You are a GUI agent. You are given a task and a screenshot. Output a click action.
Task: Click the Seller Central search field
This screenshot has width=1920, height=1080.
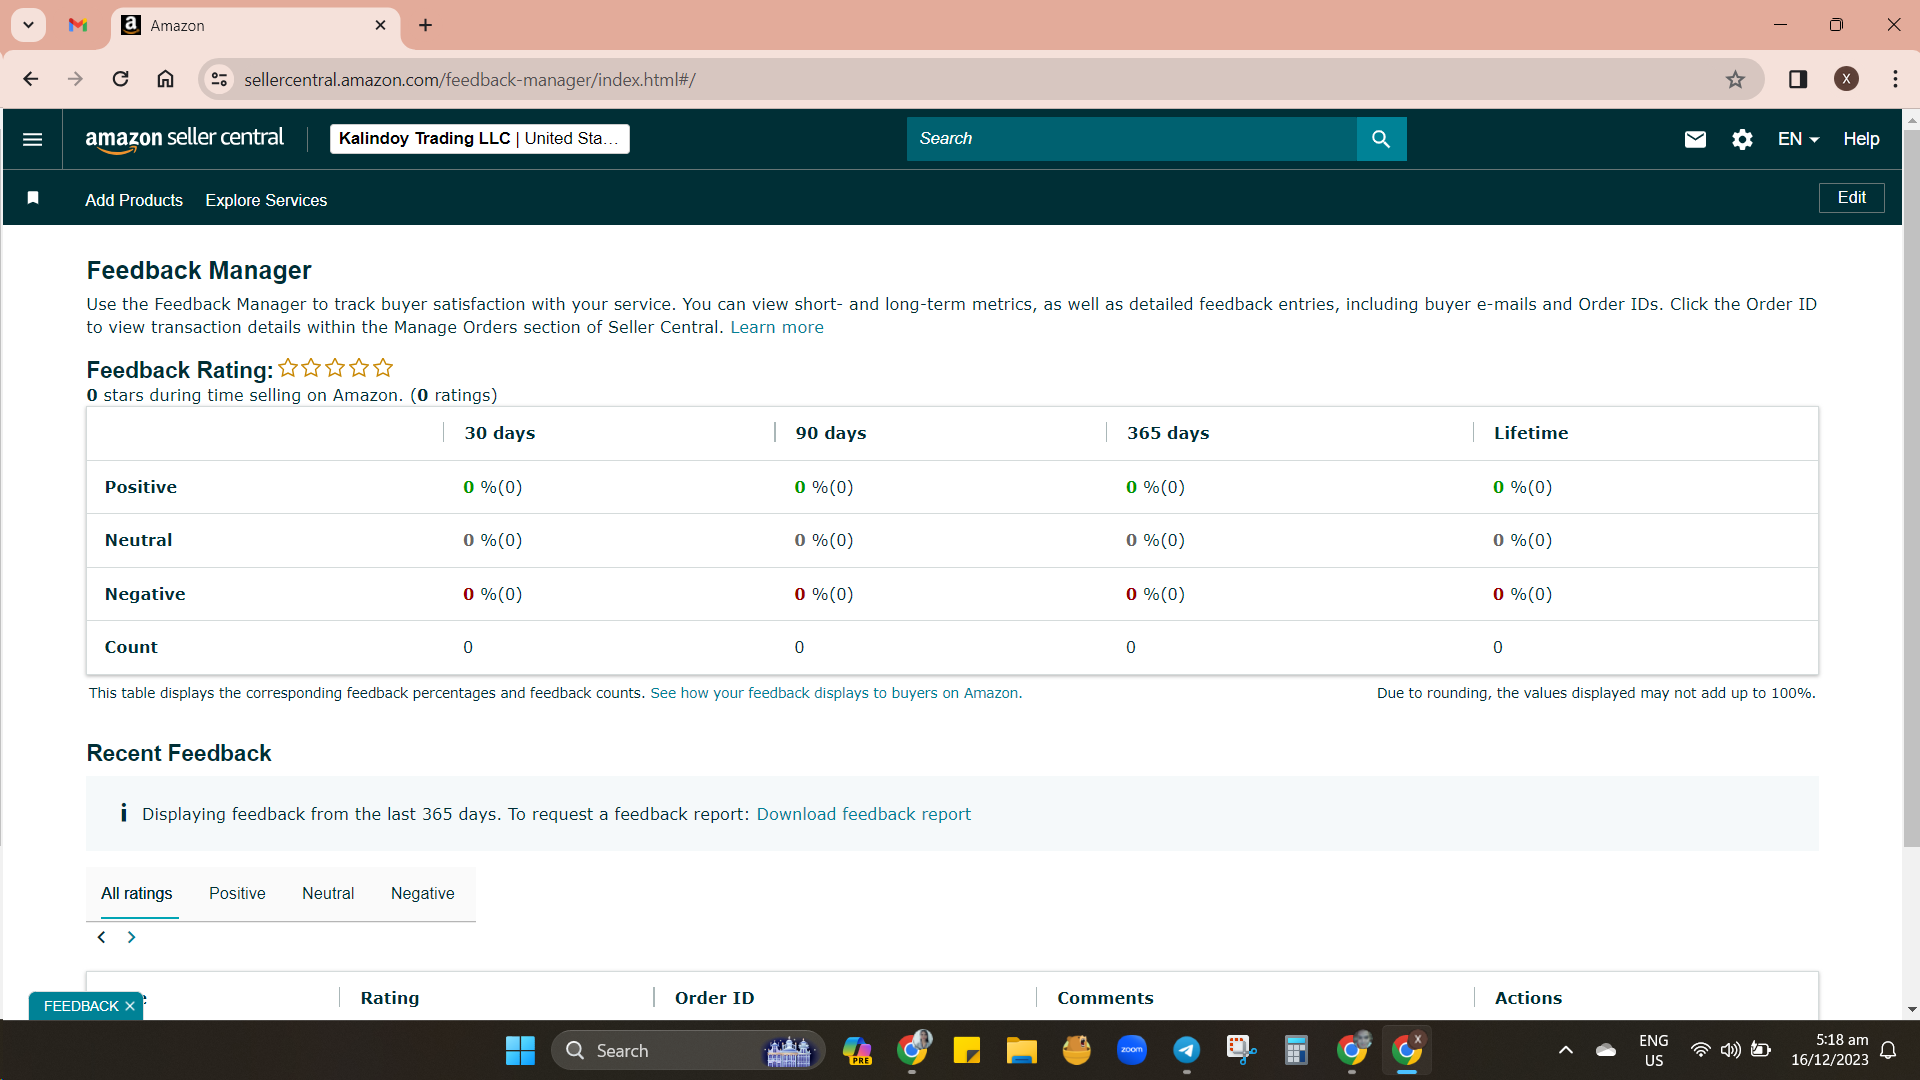click(1131, 139)
